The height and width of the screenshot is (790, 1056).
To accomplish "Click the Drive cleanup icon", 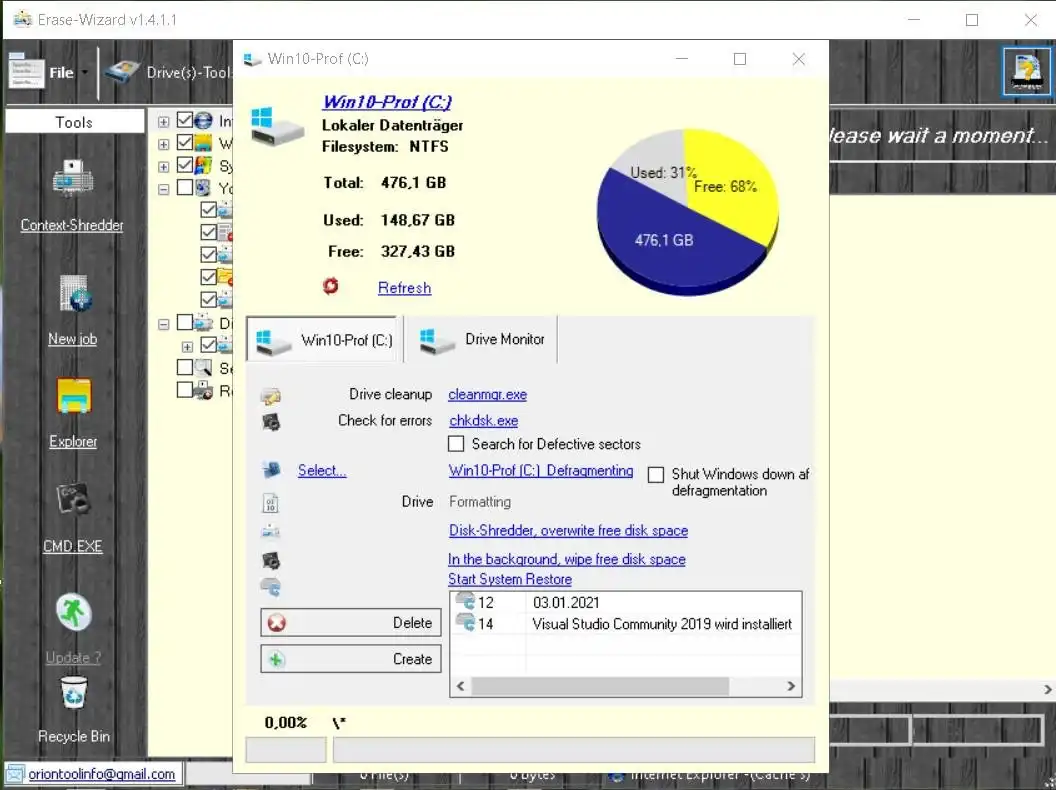I will point(271,396).
